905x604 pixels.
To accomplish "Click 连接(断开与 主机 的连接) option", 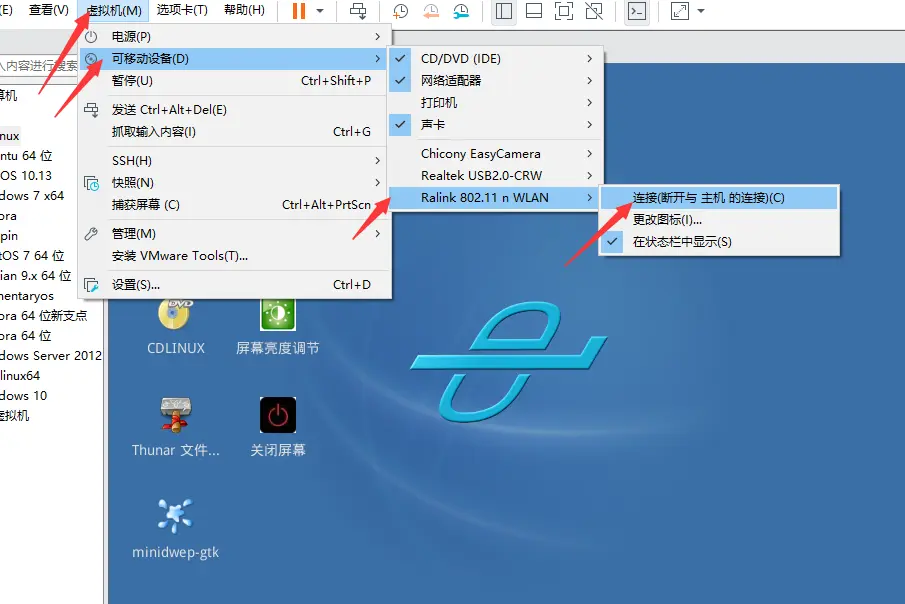I will pyautogui.click(x=710, y=197).
